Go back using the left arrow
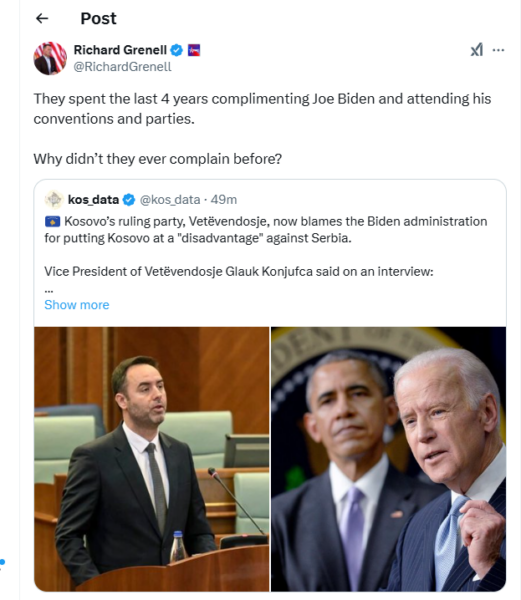 click(x=42, y=18)
